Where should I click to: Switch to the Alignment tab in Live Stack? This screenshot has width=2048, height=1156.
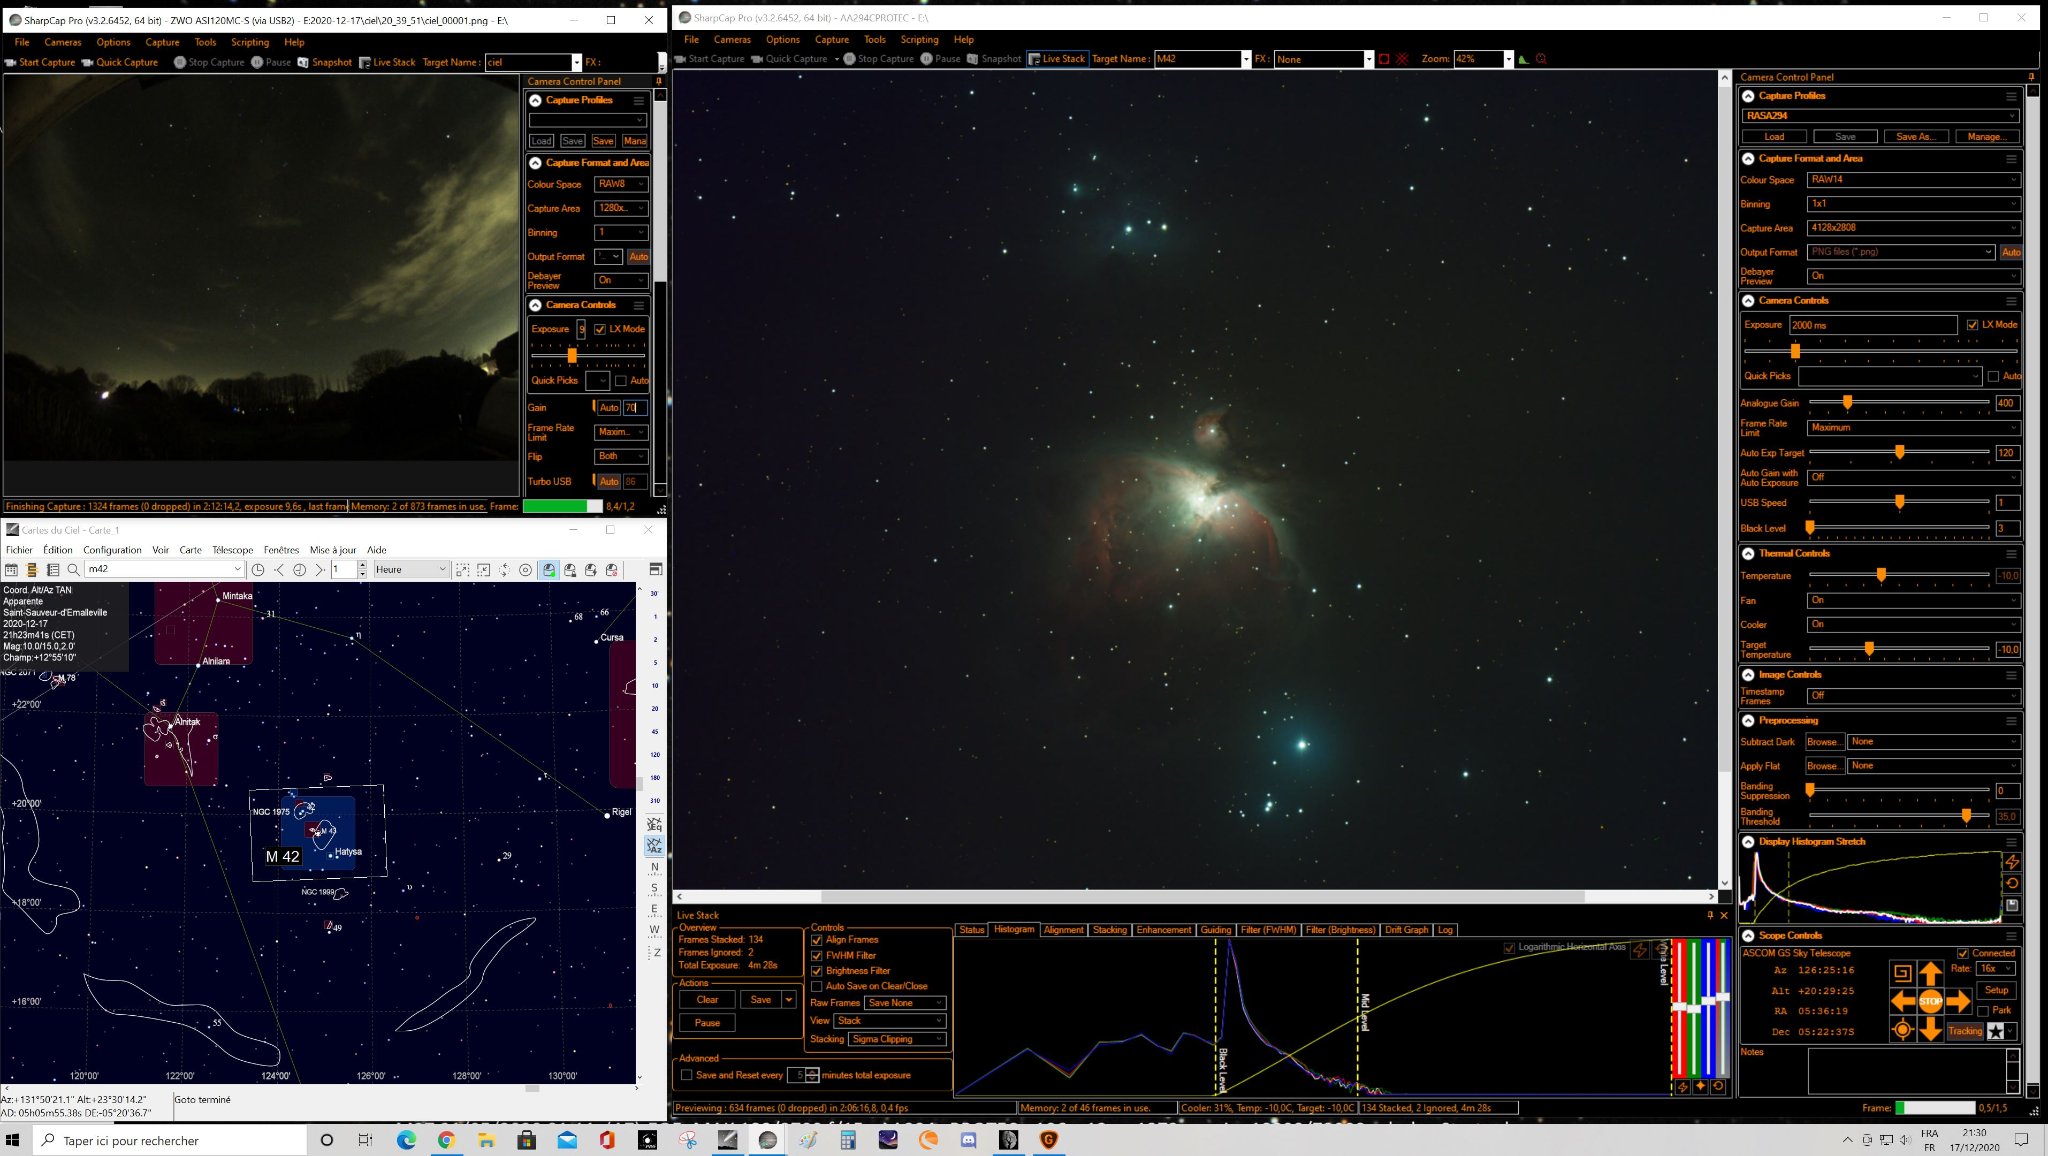click(1063, 930)
